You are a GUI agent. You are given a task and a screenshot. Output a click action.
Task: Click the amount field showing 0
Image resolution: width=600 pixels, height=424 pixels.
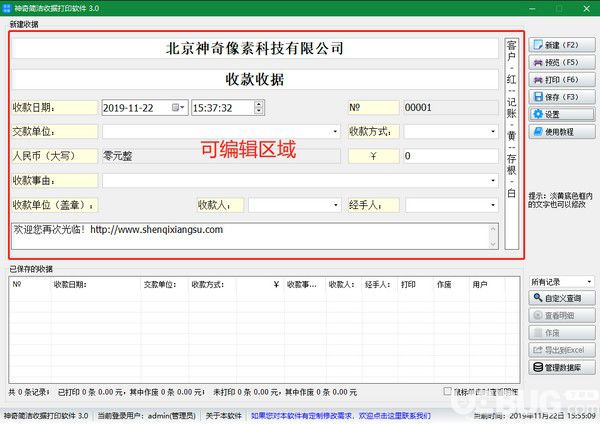point(451,156)
